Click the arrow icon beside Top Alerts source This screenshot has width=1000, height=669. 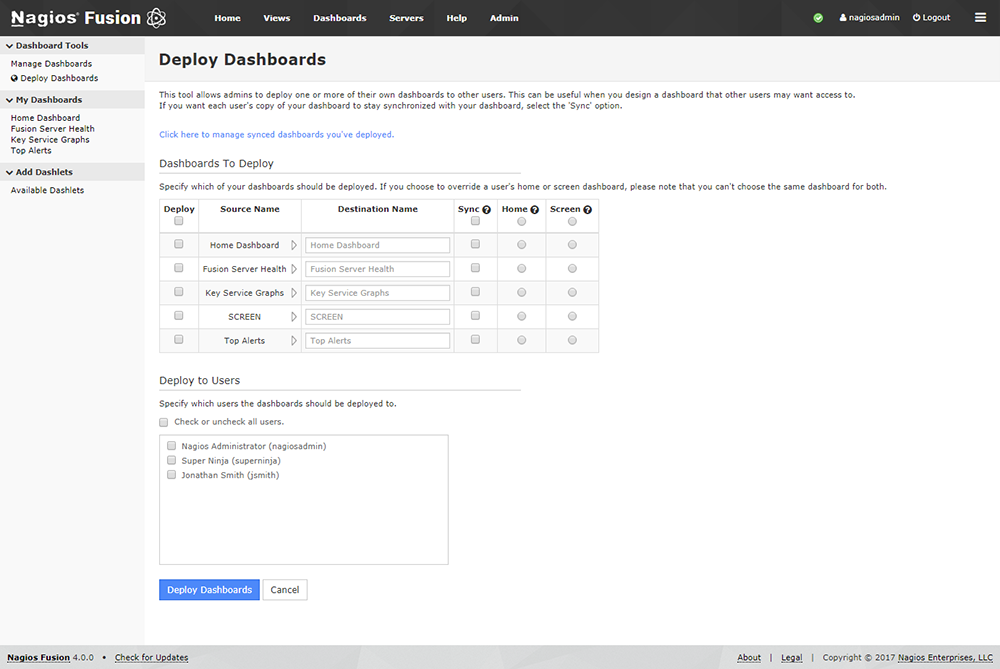(x=294, y=341)
